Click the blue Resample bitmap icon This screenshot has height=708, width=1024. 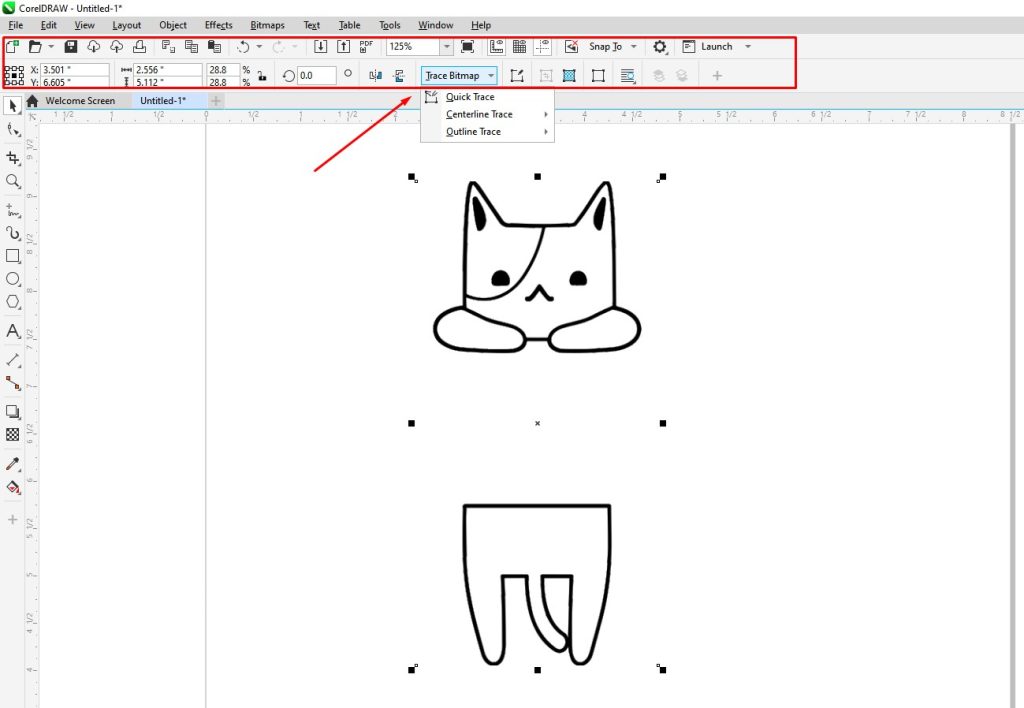pos(569,76)
